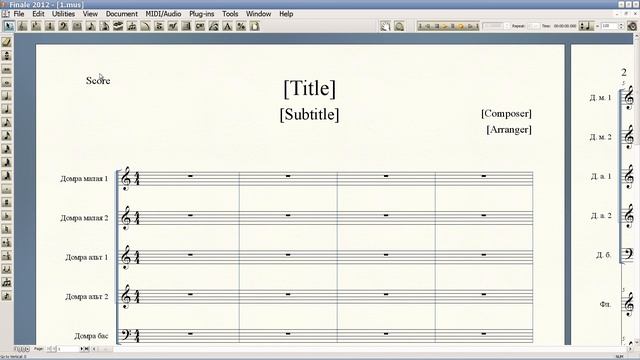Click the tempo value field
This screenshot has height=360, width=640.
610,26
